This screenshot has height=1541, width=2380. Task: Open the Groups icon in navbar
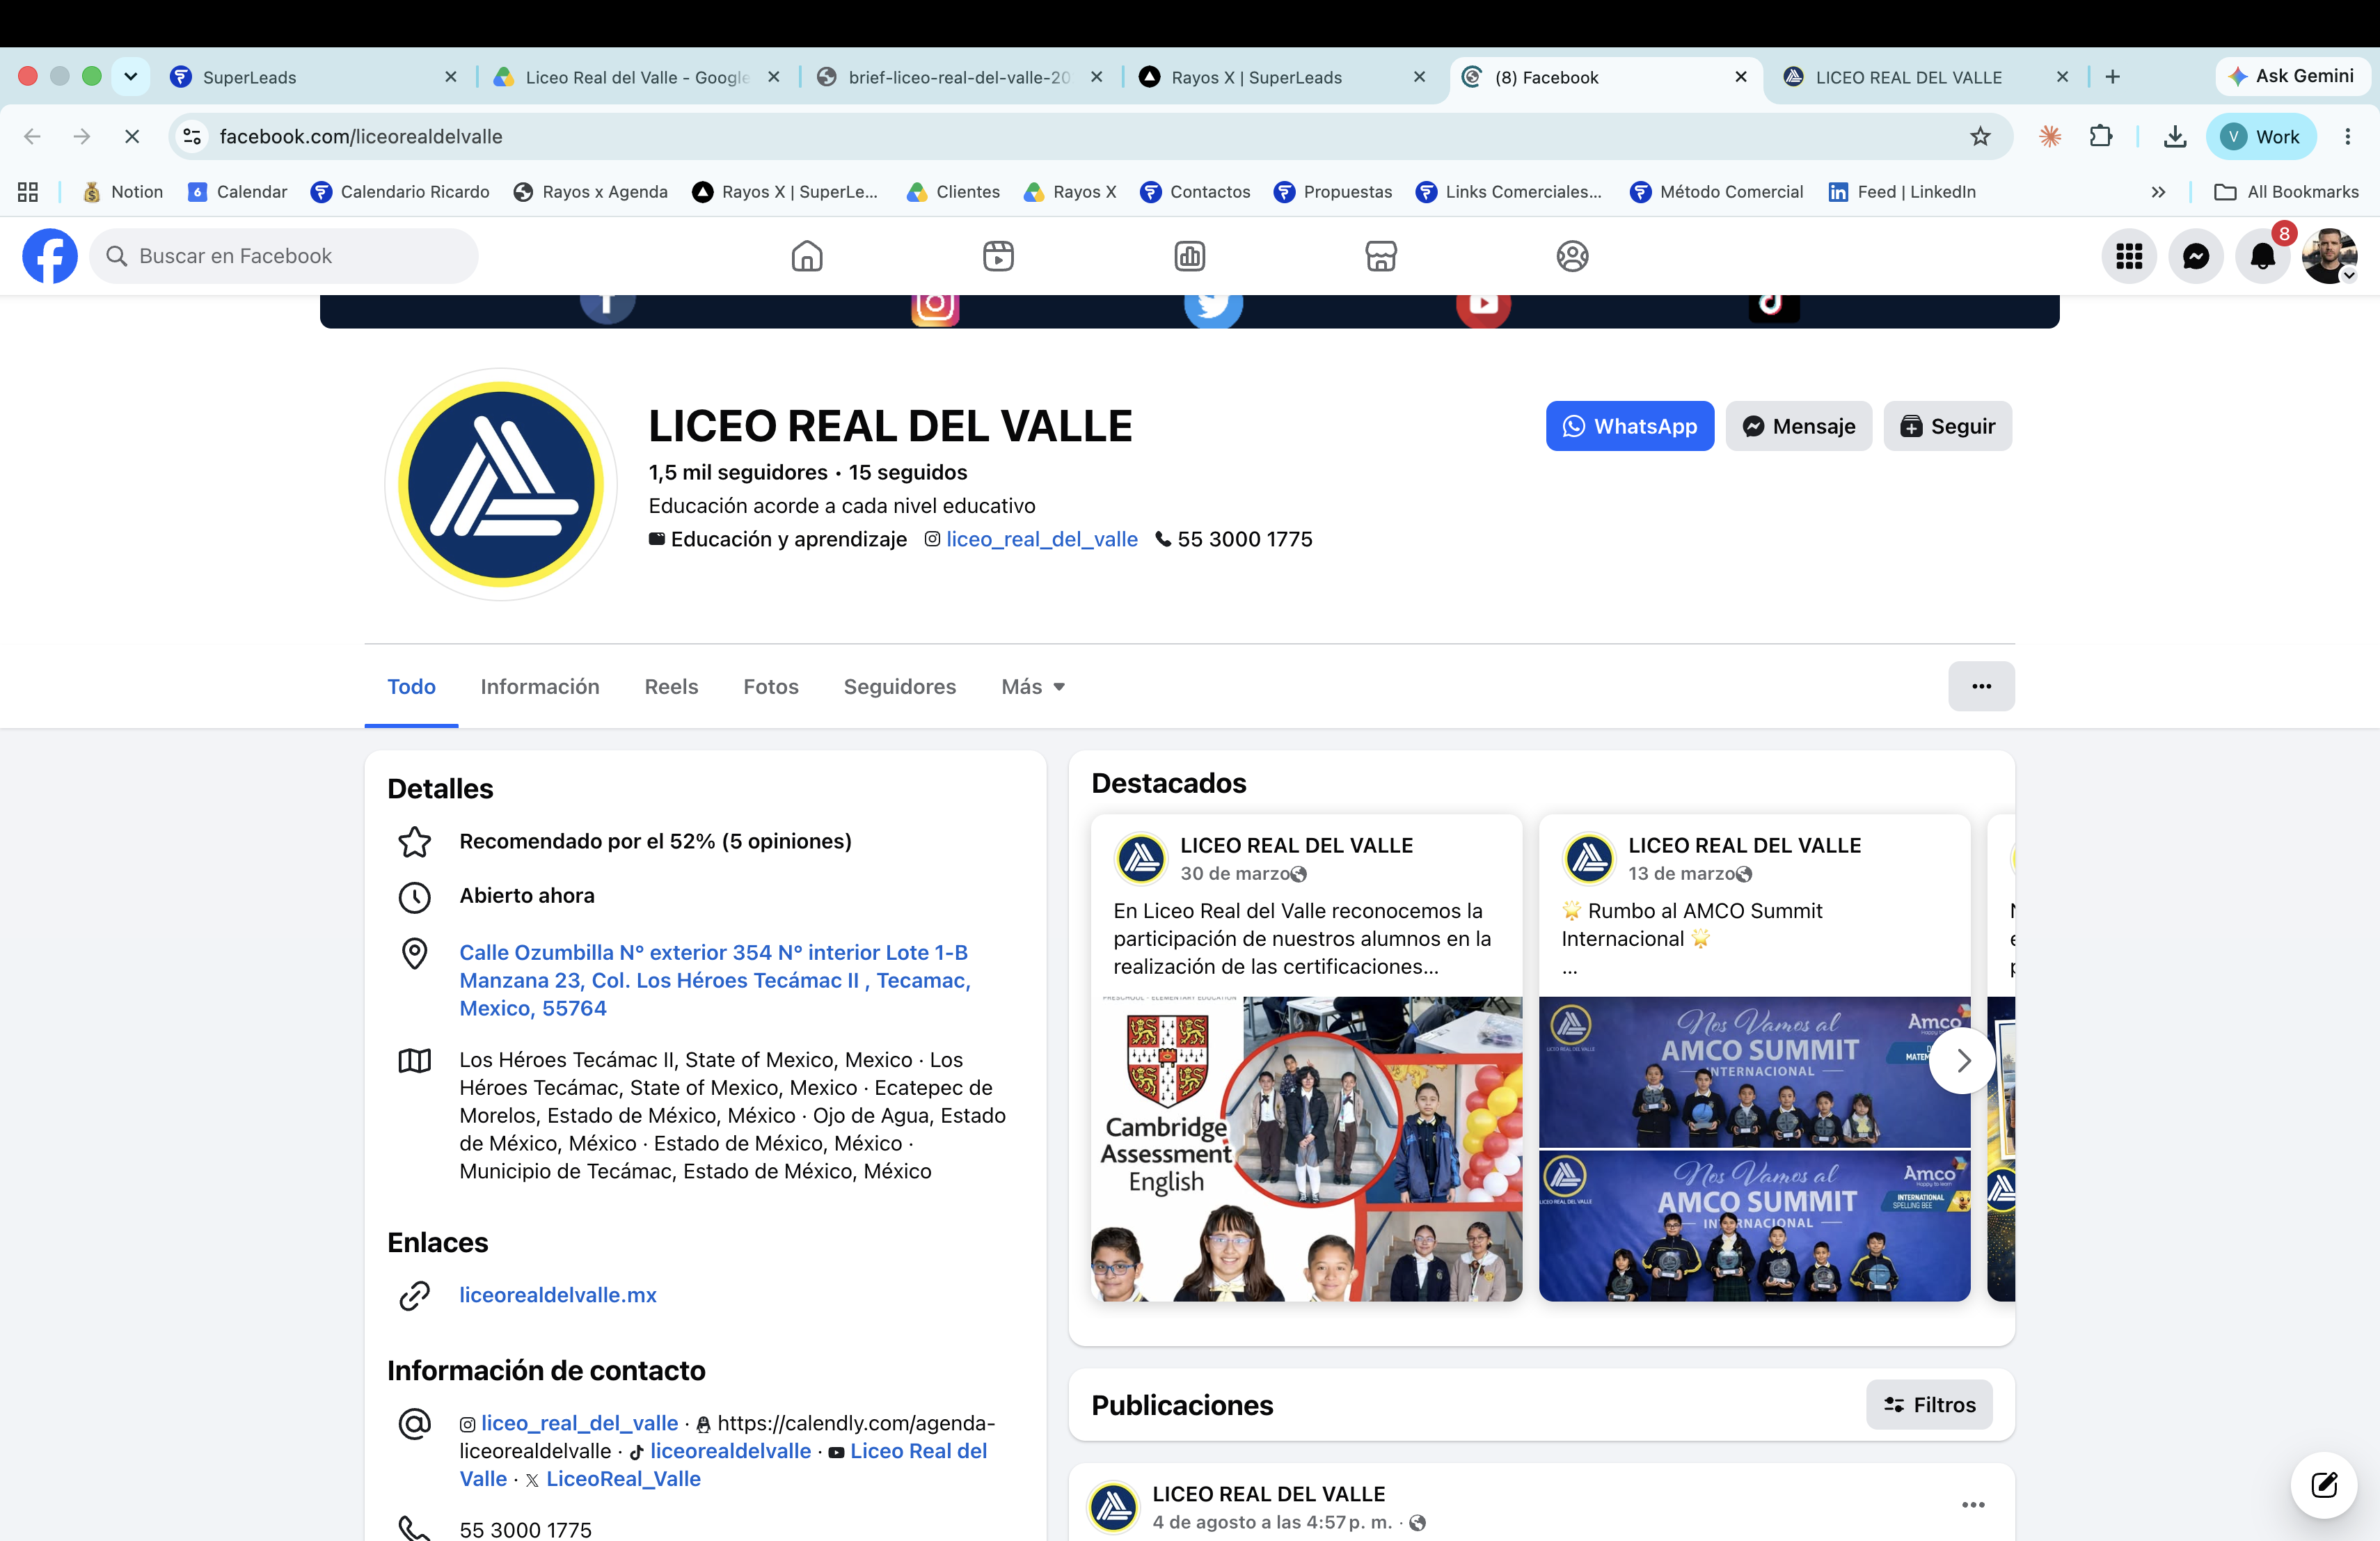coord(1572,256)
